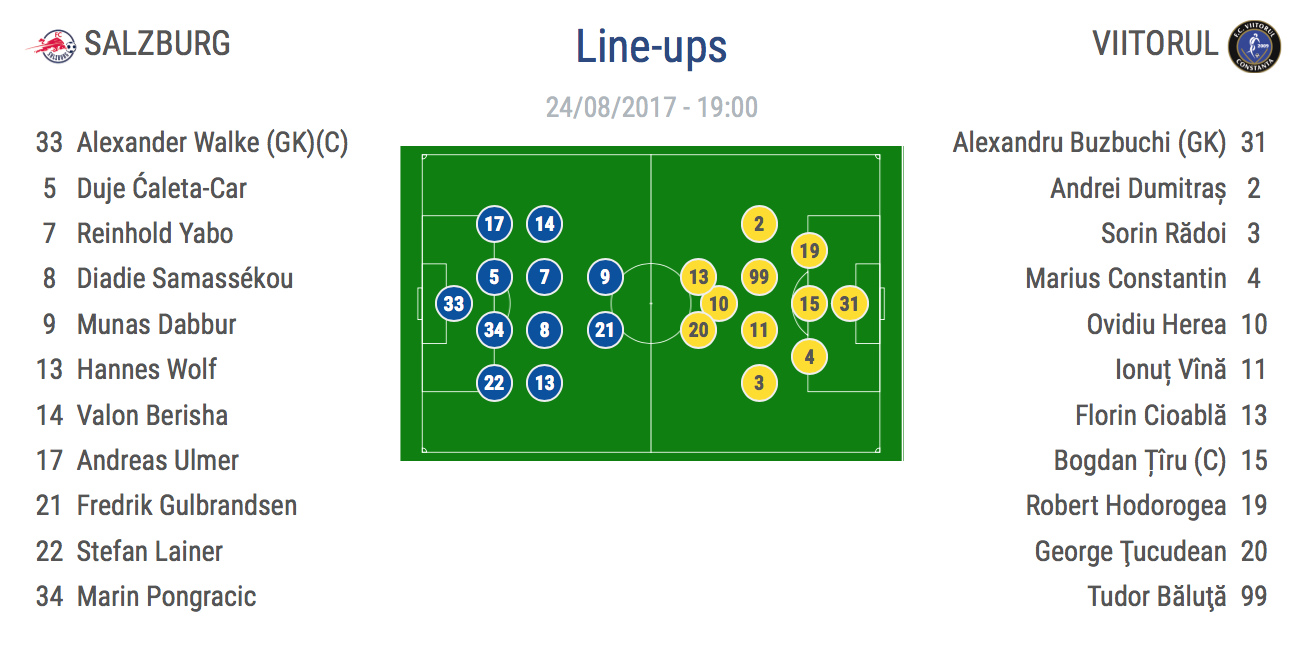Click blue player marker number 22

click(x=494, y=382)
